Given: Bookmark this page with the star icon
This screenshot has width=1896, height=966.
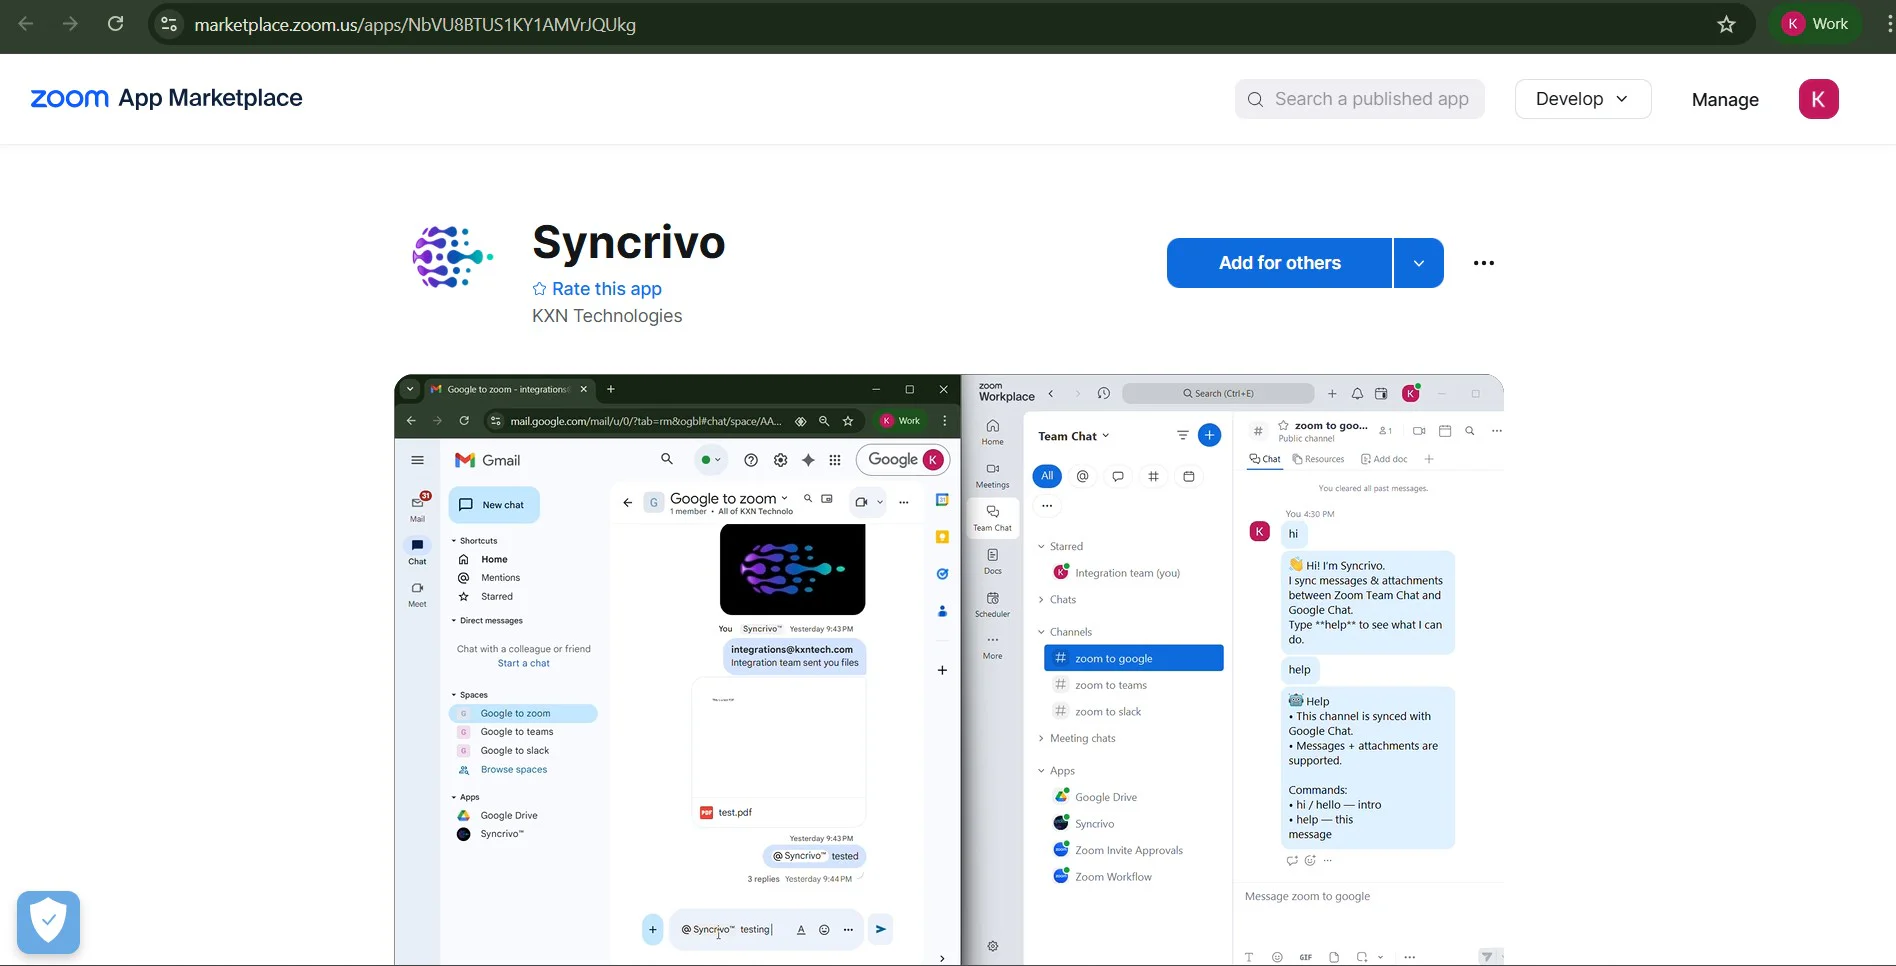Looking at the screenshot, I should [1726, 24].
